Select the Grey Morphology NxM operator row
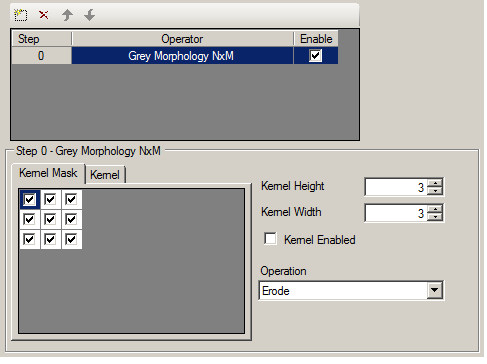Screen dimensions: 487x364 click(182, 56)
